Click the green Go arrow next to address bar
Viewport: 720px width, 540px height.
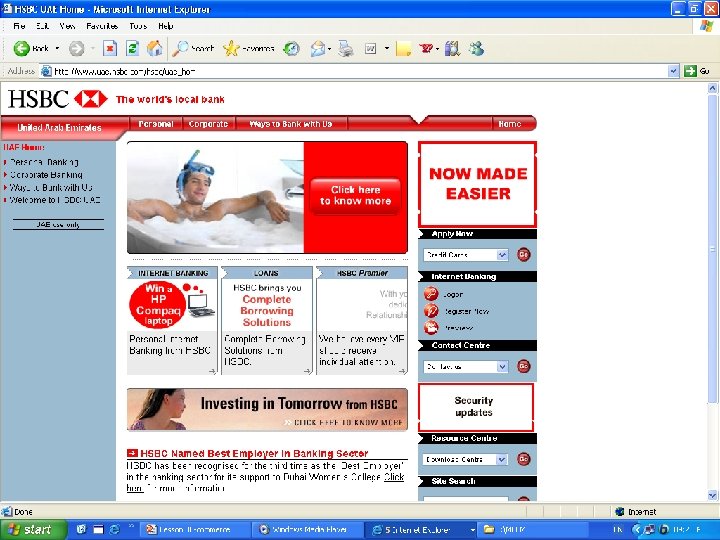pyautogui.click(x=690, y=71)
